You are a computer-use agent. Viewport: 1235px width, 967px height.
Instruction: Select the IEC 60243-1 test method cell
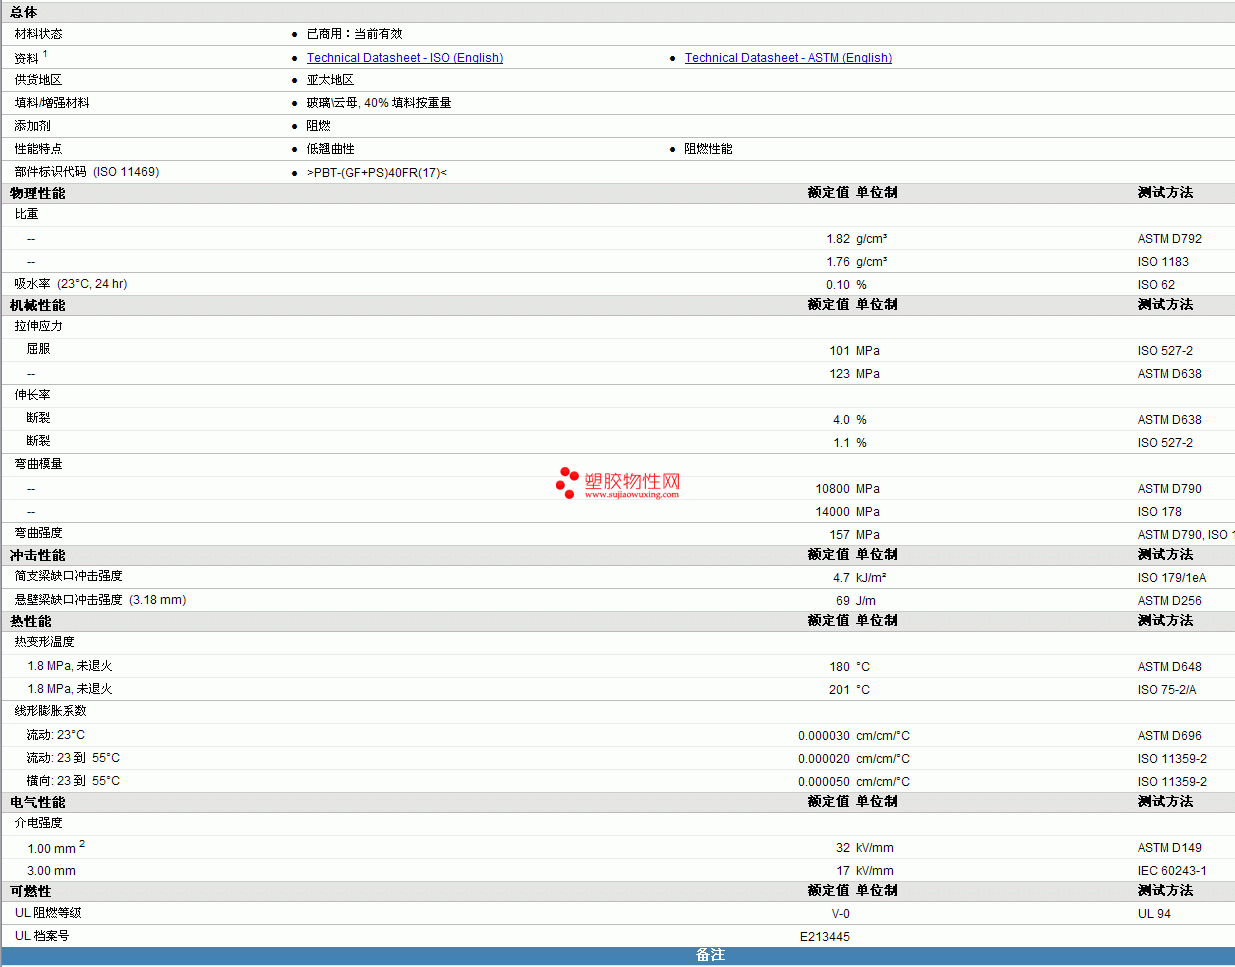(x=1172, y=871)
